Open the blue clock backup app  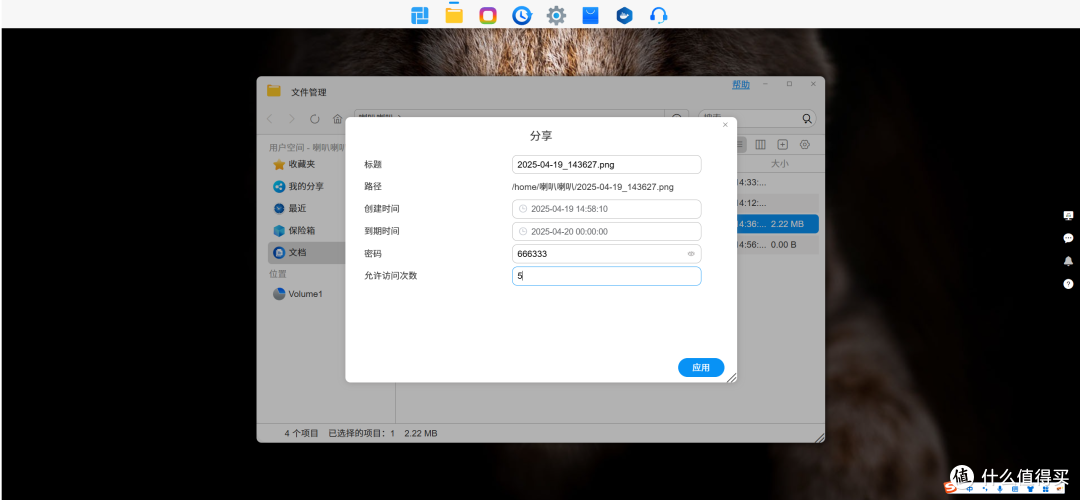coord(522,15)
